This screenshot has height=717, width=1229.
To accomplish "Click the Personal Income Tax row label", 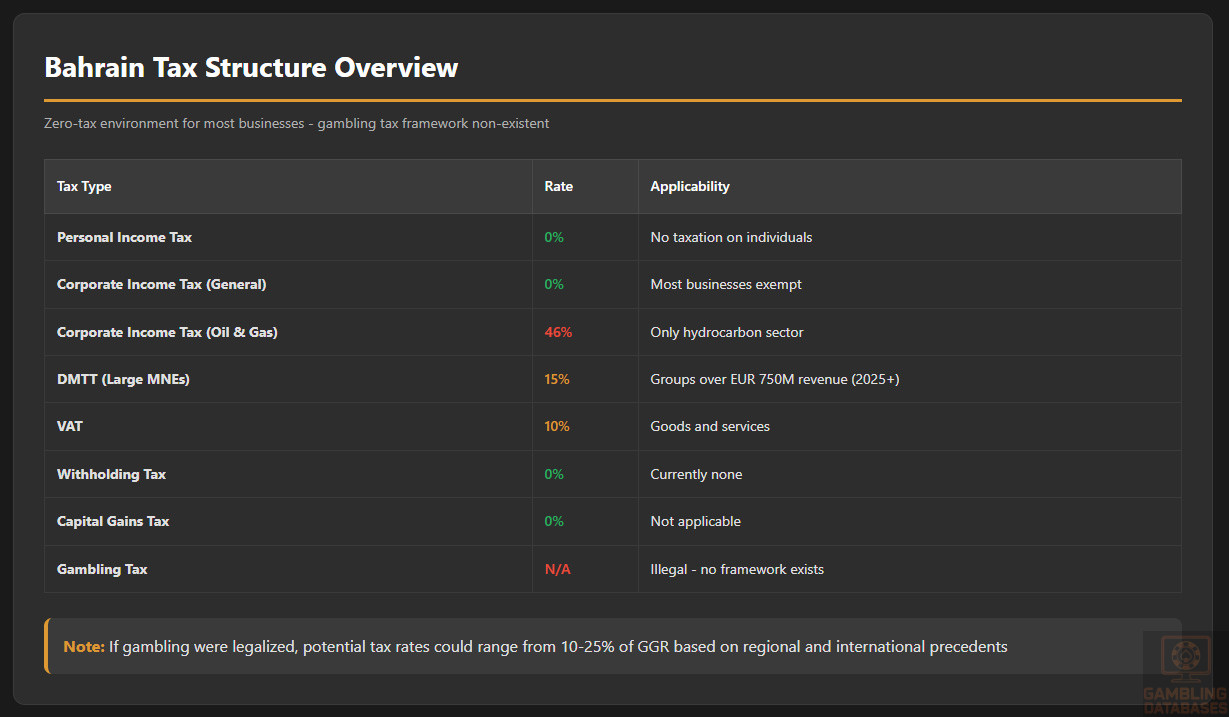I will point(124,238).
